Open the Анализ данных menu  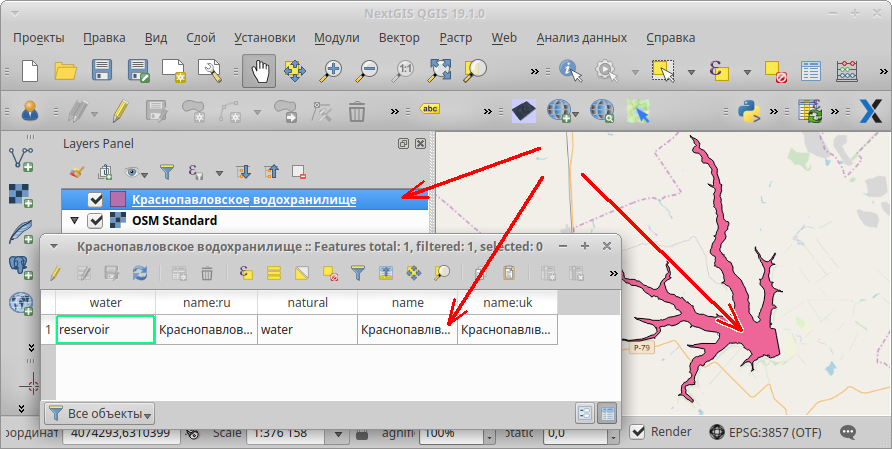(581, 38)
